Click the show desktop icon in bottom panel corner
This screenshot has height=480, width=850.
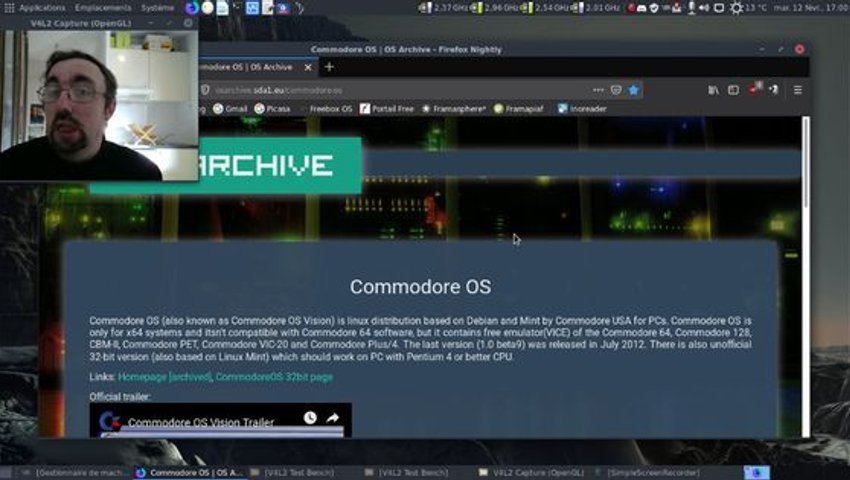[x=6, y=473]
